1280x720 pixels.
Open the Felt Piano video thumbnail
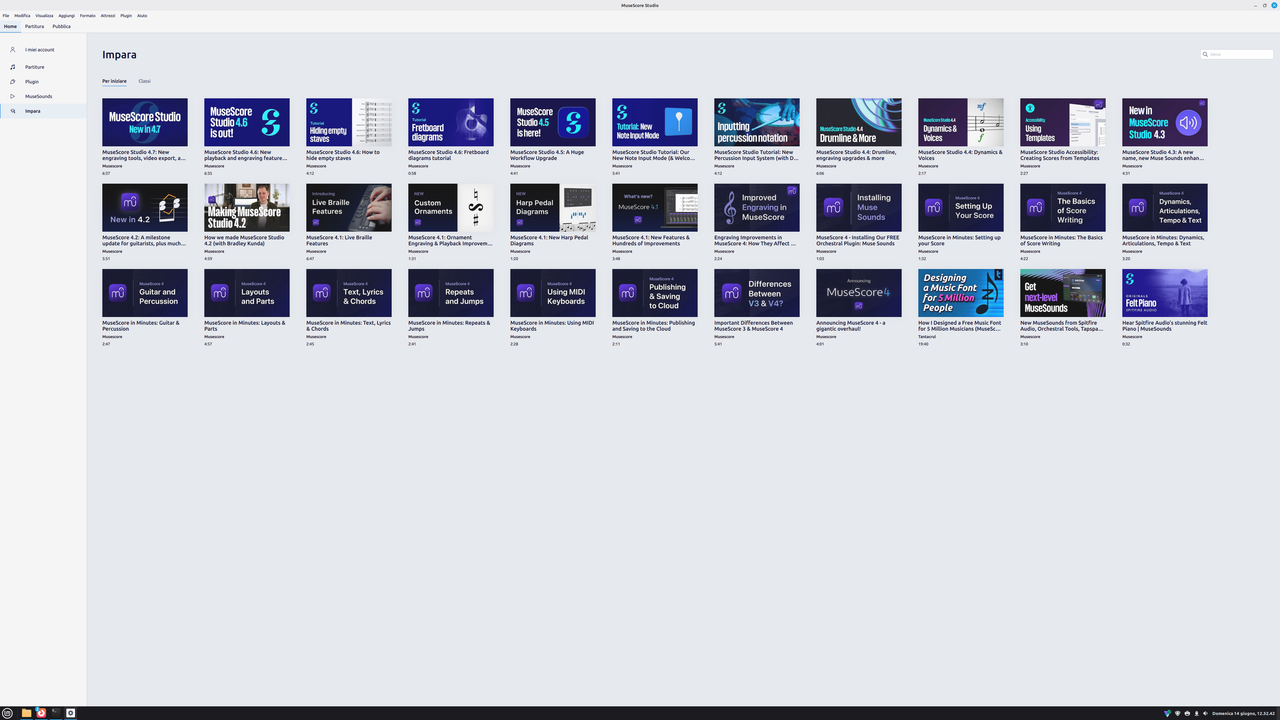point(1165,293)
